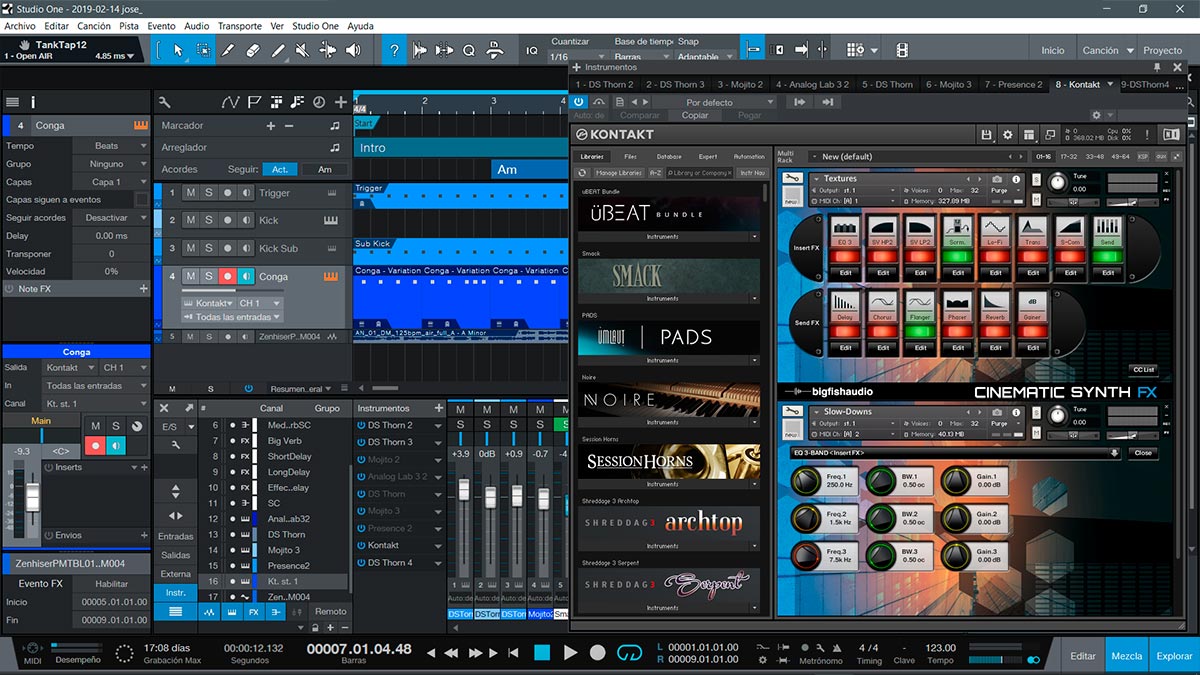This screenshot has width=1200, height=675.
Task: Toggle monitor on the Conga track
Action: (x=246, y=277)
